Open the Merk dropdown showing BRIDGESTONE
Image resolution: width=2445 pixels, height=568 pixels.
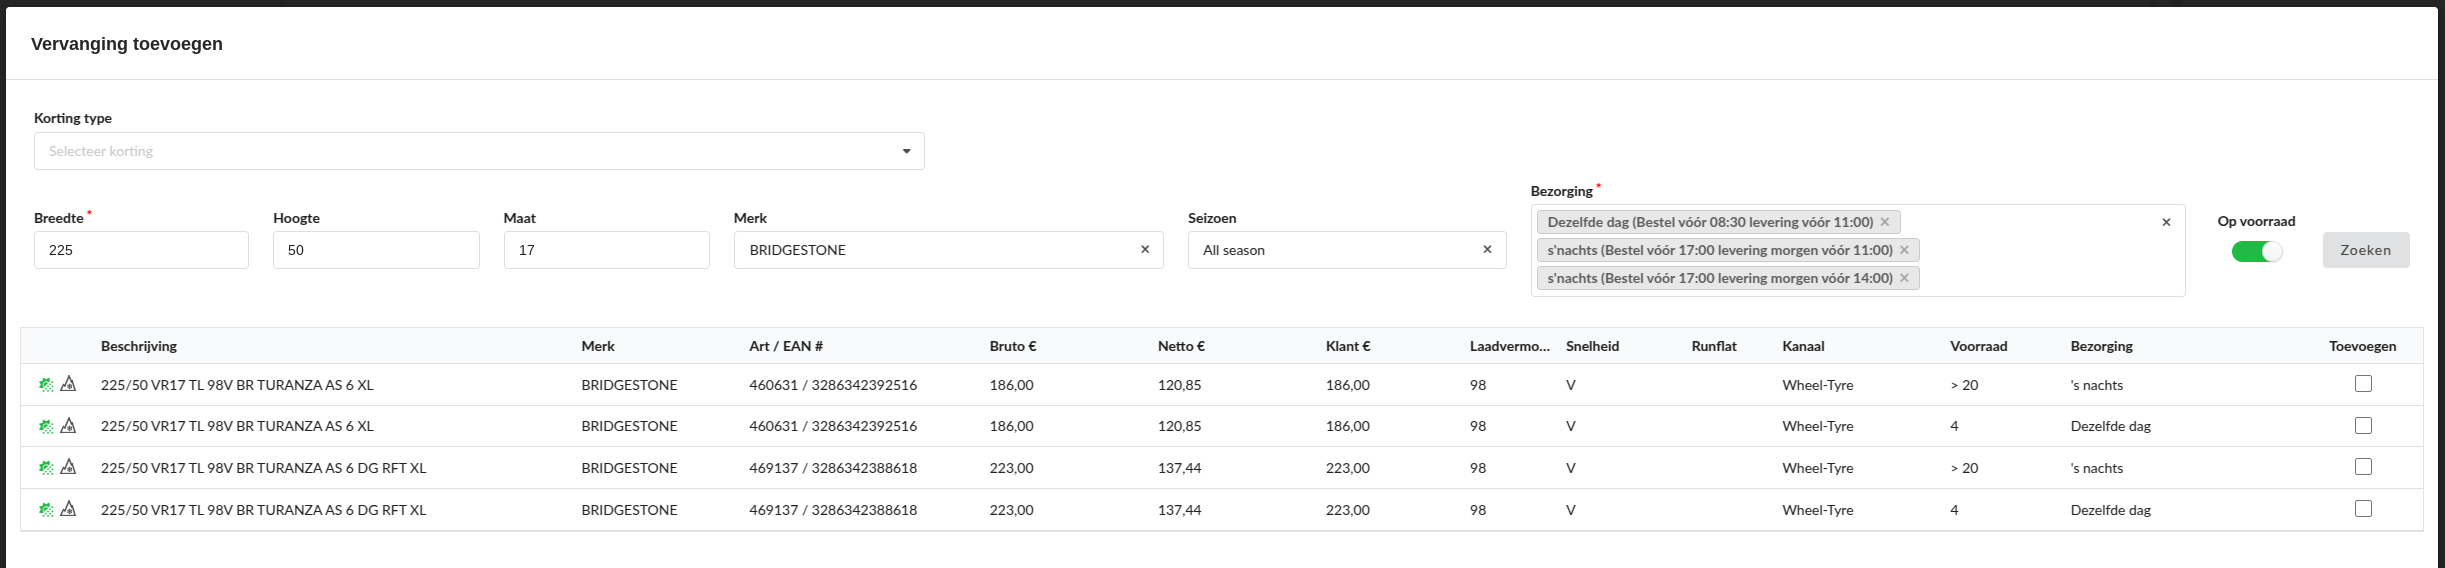tap(930, 250)
